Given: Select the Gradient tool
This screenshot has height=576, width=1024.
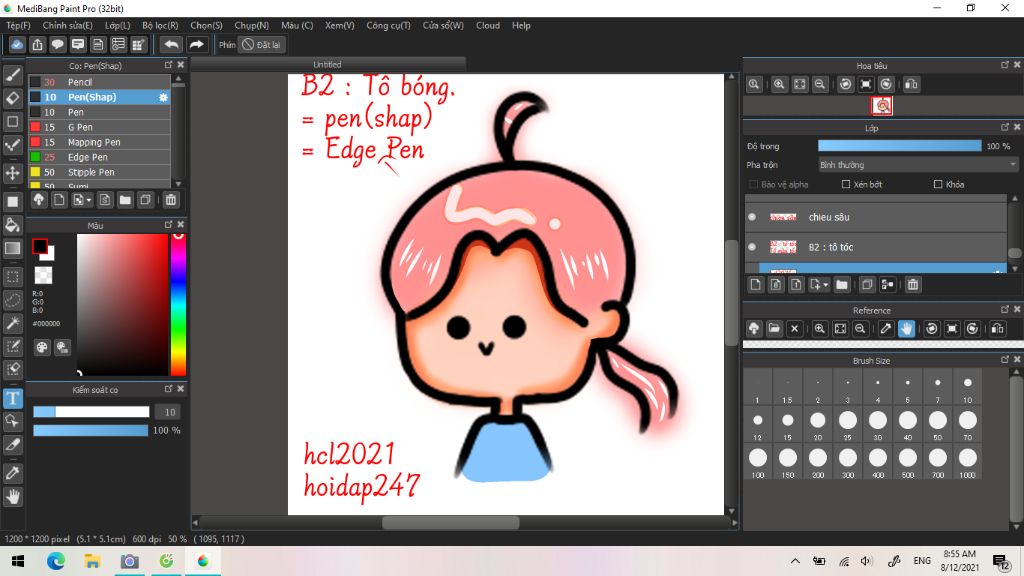Looking at the screenshot, I should pos(12,248).
